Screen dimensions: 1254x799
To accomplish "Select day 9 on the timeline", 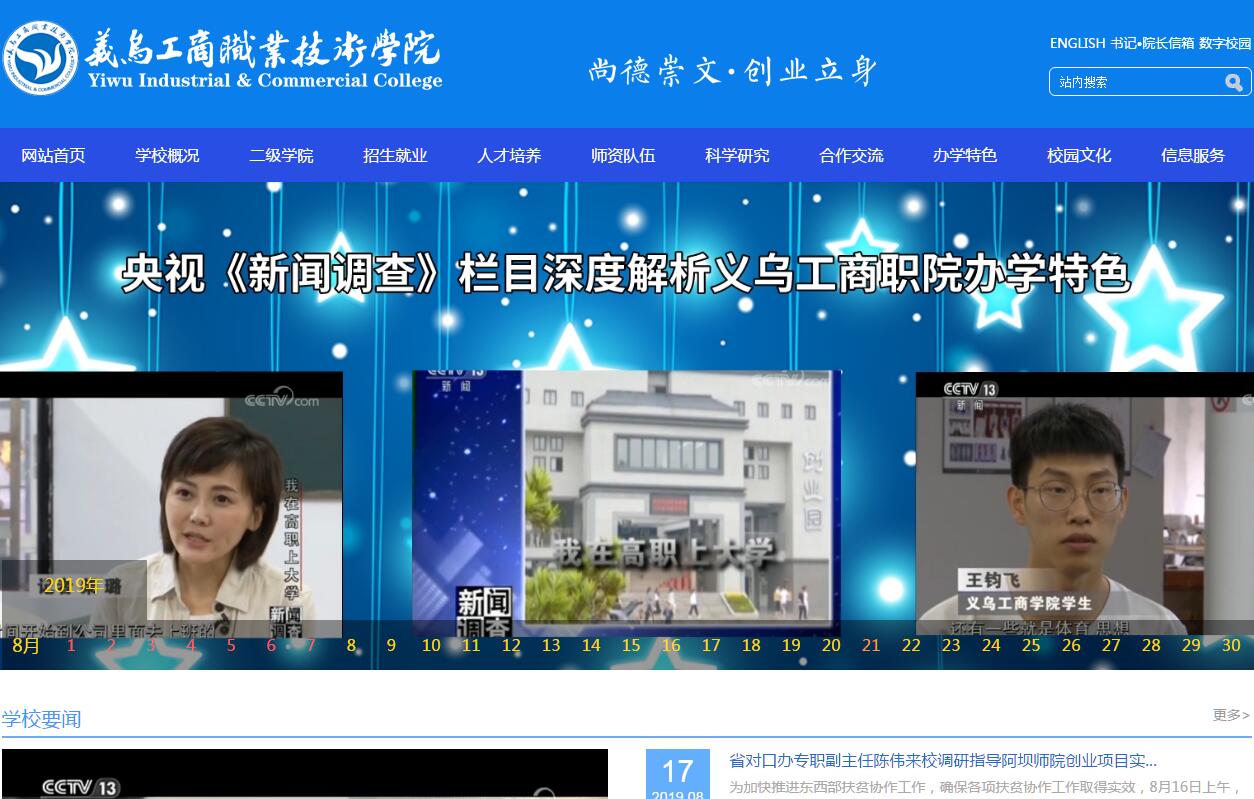I will [391, 645].
